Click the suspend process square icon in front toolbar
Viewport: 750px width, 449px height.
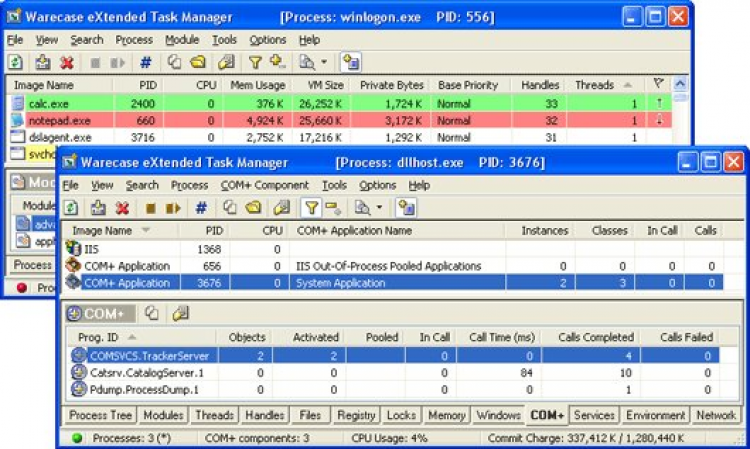coord(151,208)
